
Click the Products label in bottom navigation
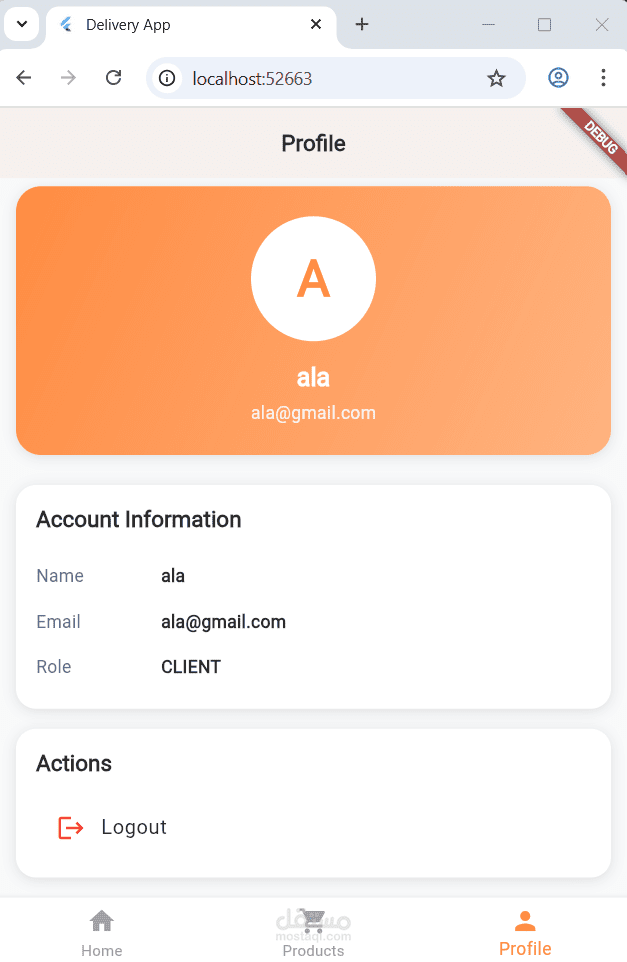(313, 951)
